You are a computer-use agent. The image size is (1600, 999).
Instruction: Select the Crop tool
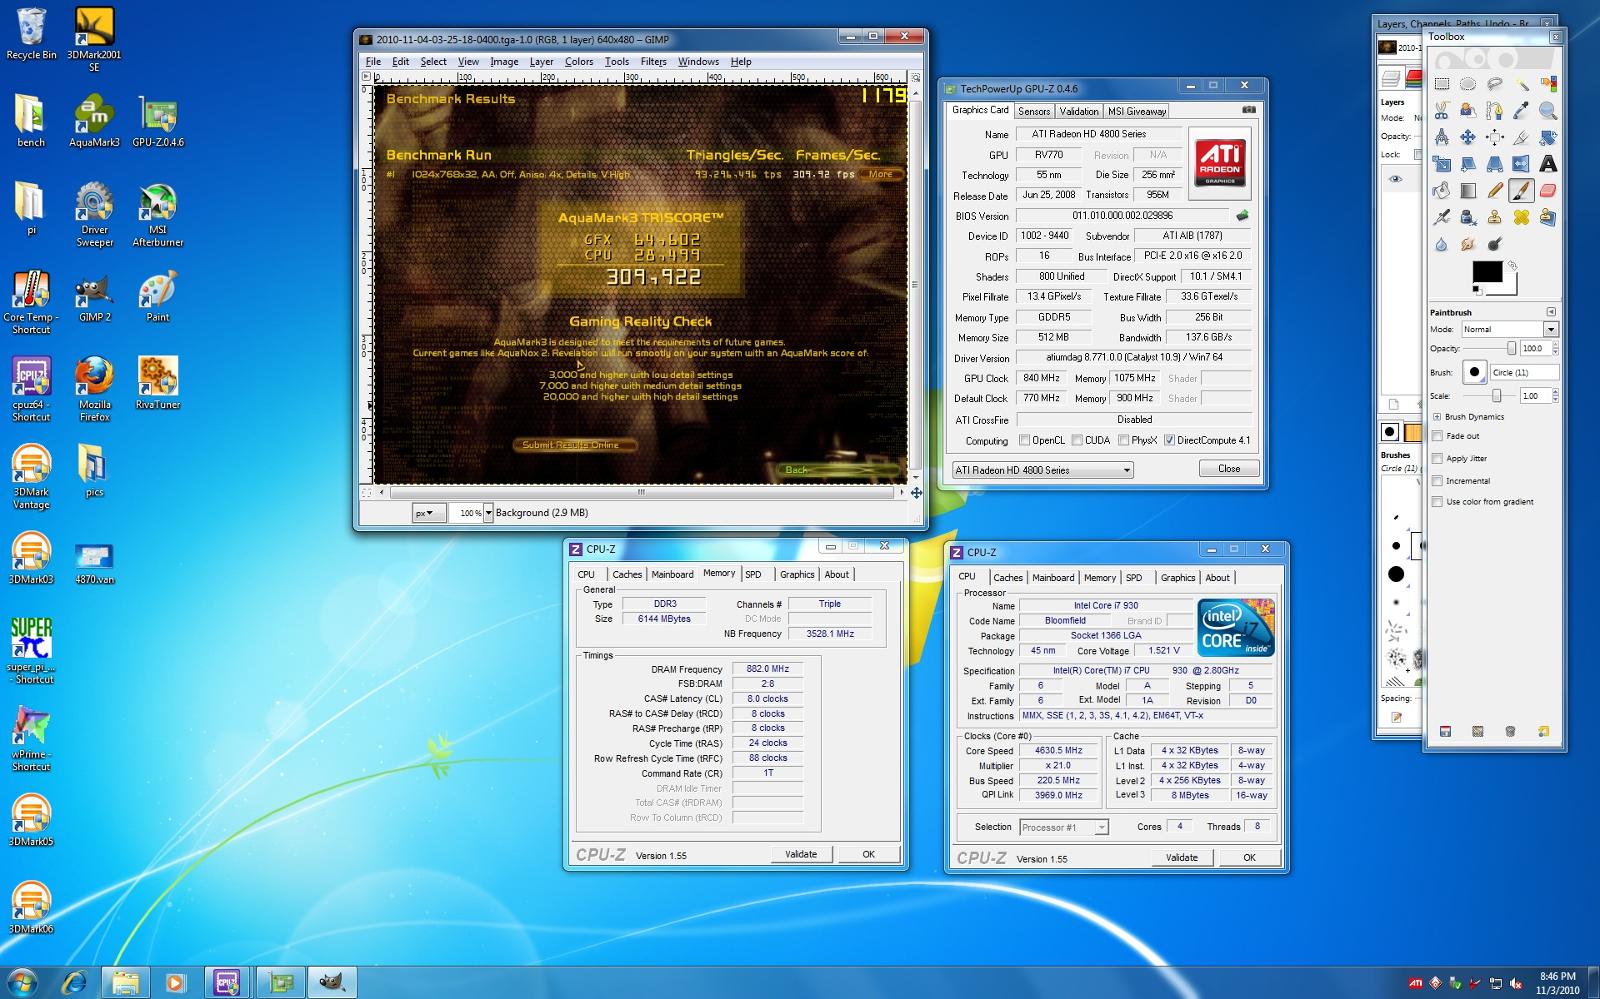(x=1521, y=137)
